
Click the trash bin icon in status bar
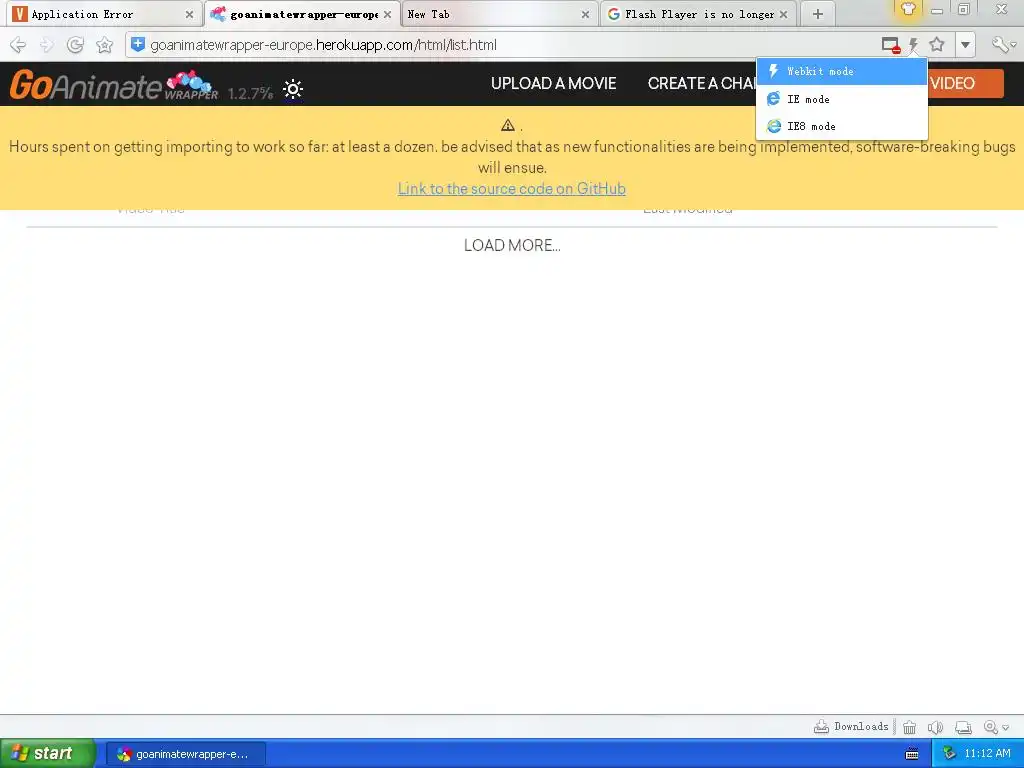[x=909, y=727]
